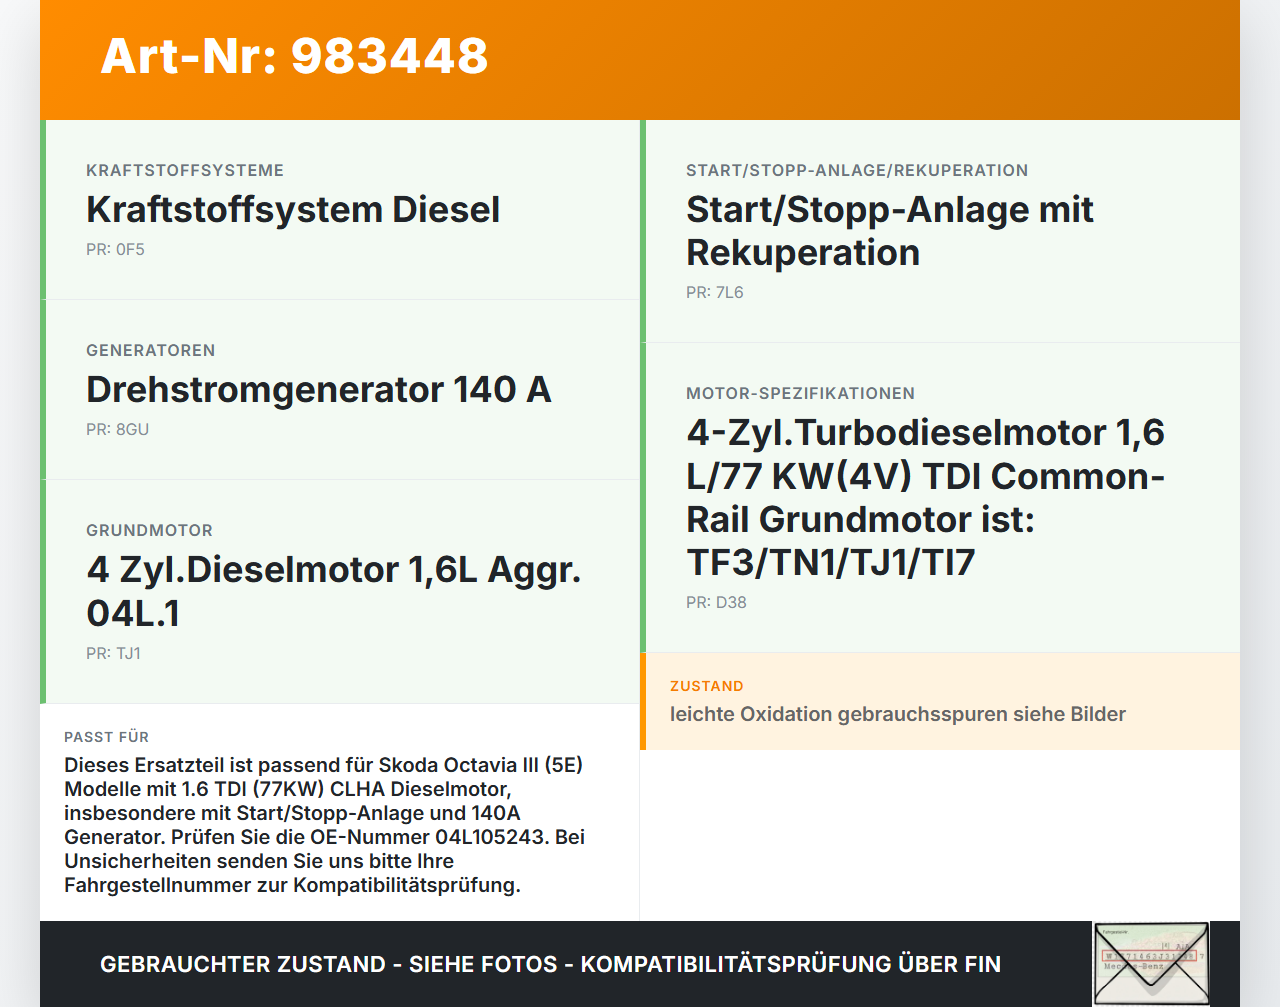Click the PR: TJ1 code
Image resolution: width=1280 pixels, height=1007 pixels.
coord(114,653)
